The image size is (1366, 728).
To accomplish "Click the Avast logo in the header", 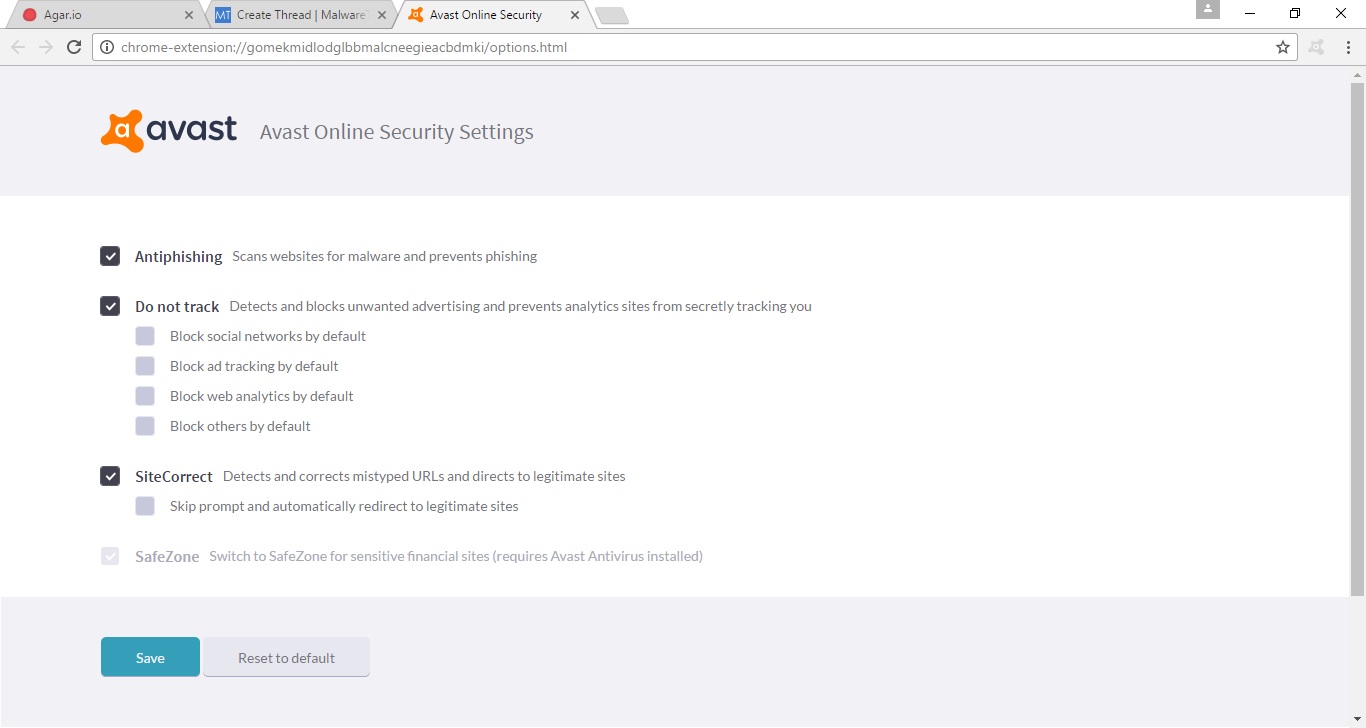I will pyautogui.click(x=169, y=131).
